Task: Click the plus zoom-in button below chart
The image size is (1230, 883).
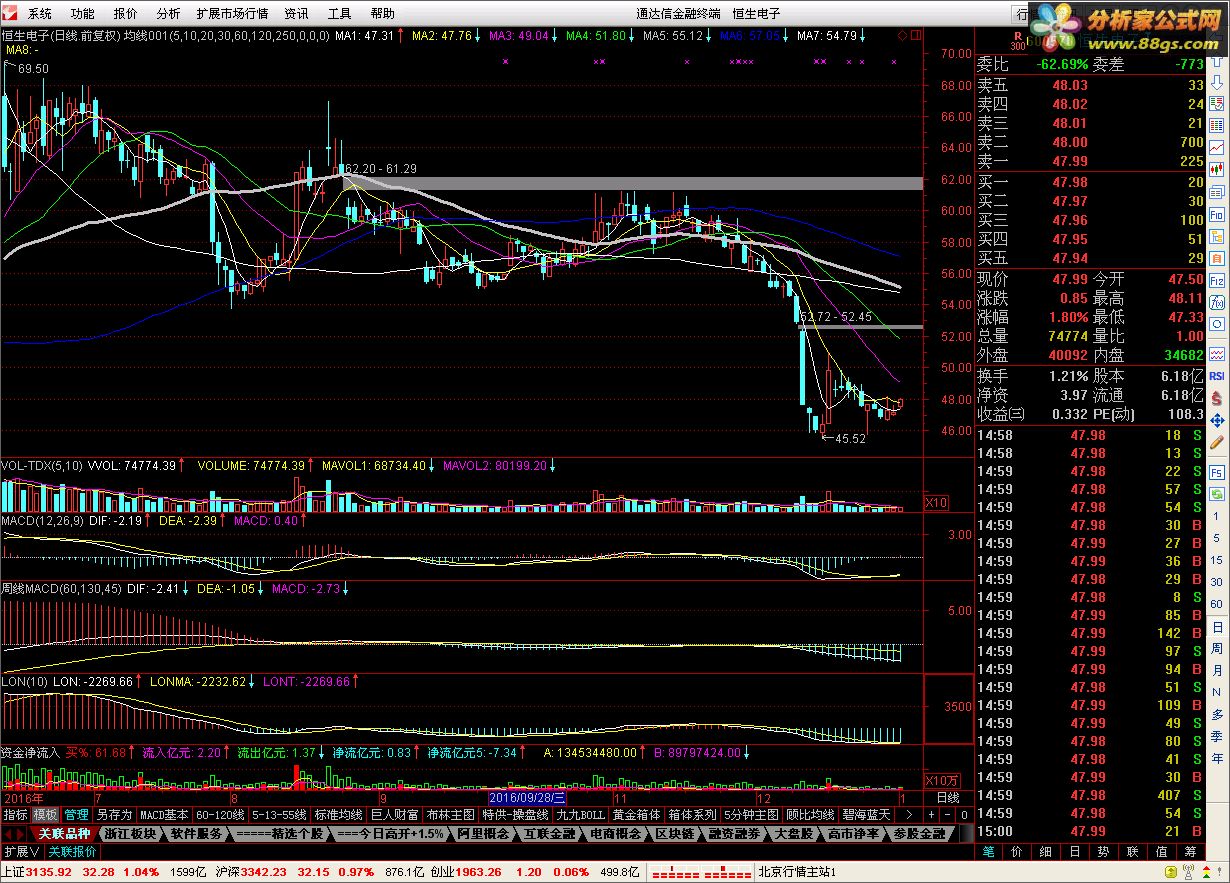Action: (931, 814)
